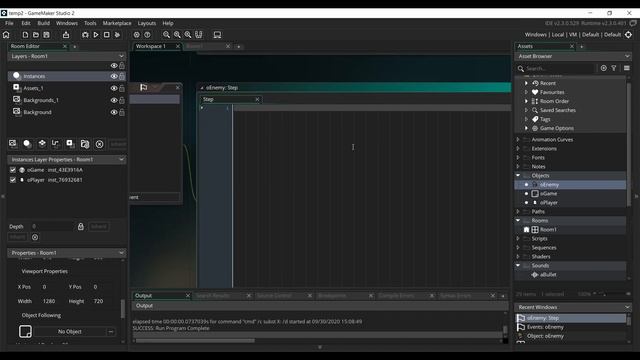Create a new layer folder icon
Viewport: 640px width, 360px height.
[x=85, y=143]
